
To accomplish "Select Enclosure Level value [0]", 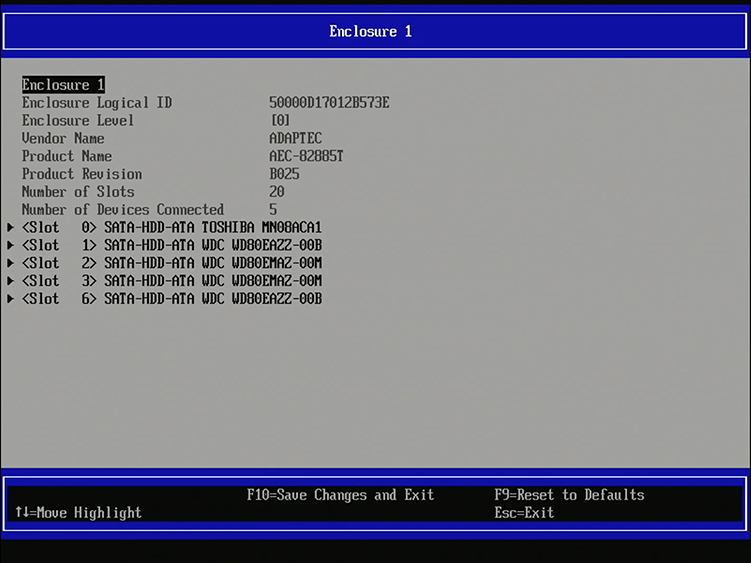I will click(280, 120).
